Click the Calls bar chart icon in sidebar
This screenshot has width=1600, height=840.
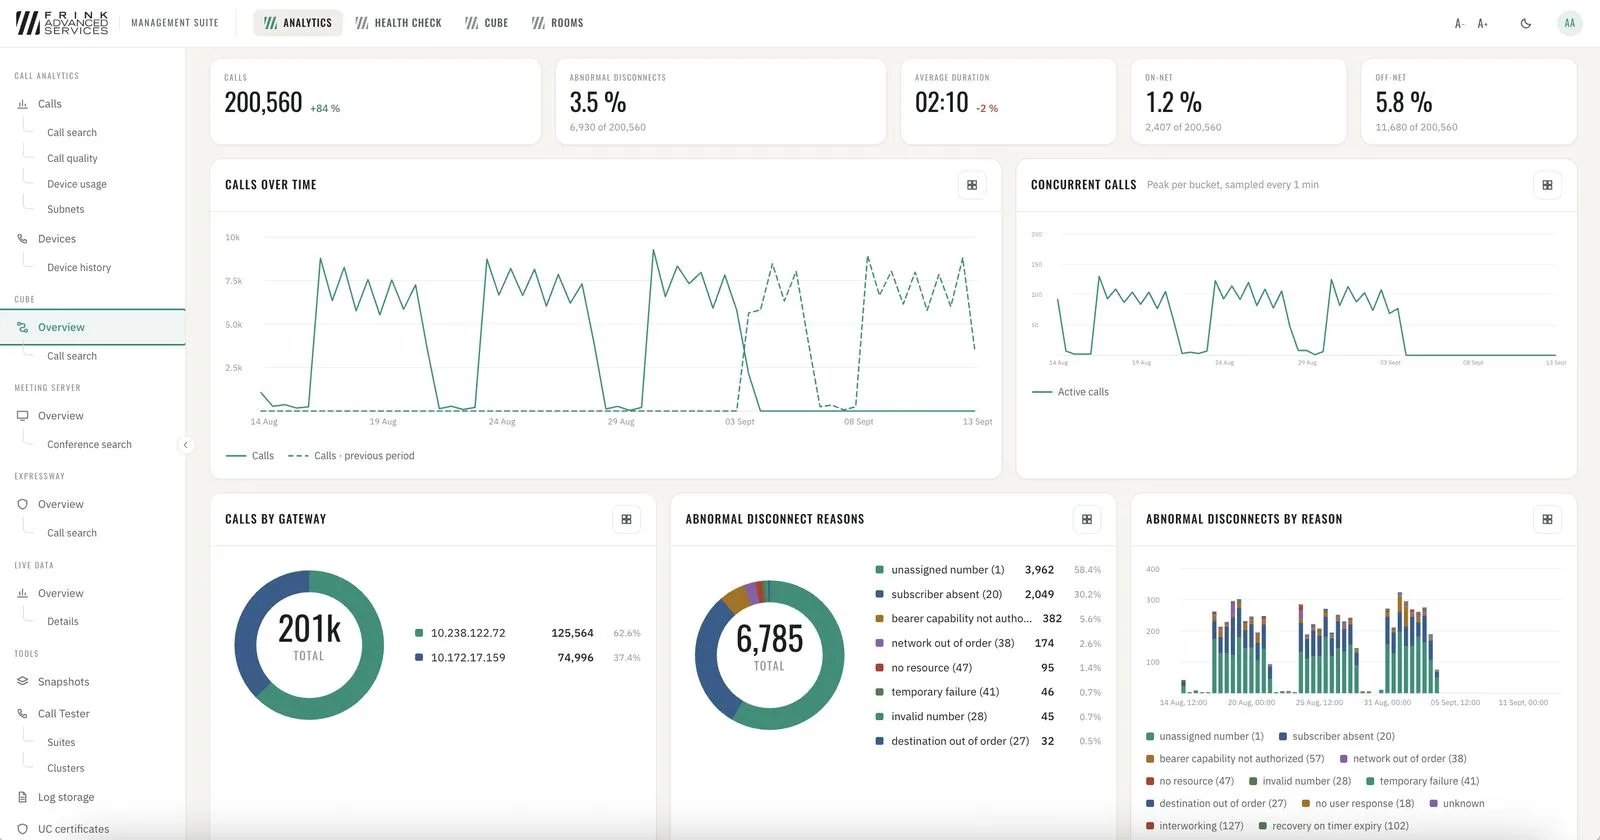coord(22,104)
